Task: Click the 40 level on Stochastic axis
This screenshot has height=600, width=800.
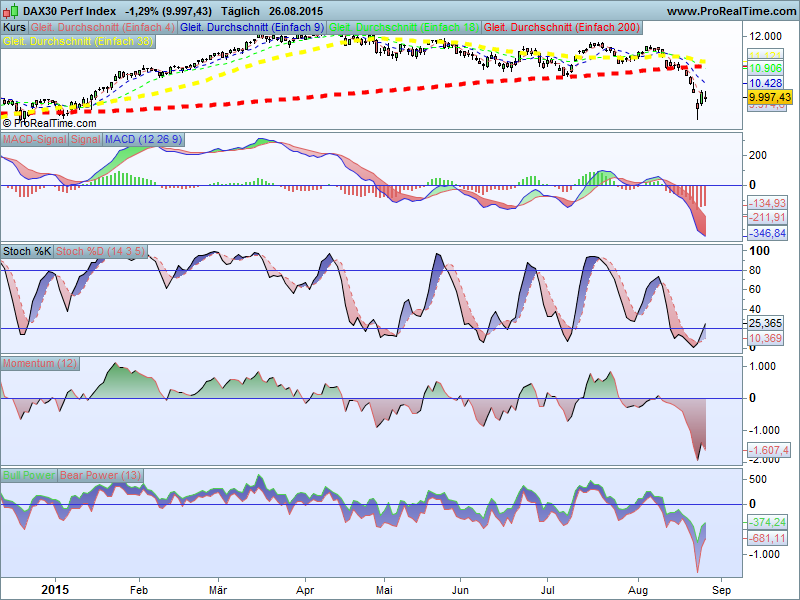Action: pyautogui.click(x=755, y=309)
